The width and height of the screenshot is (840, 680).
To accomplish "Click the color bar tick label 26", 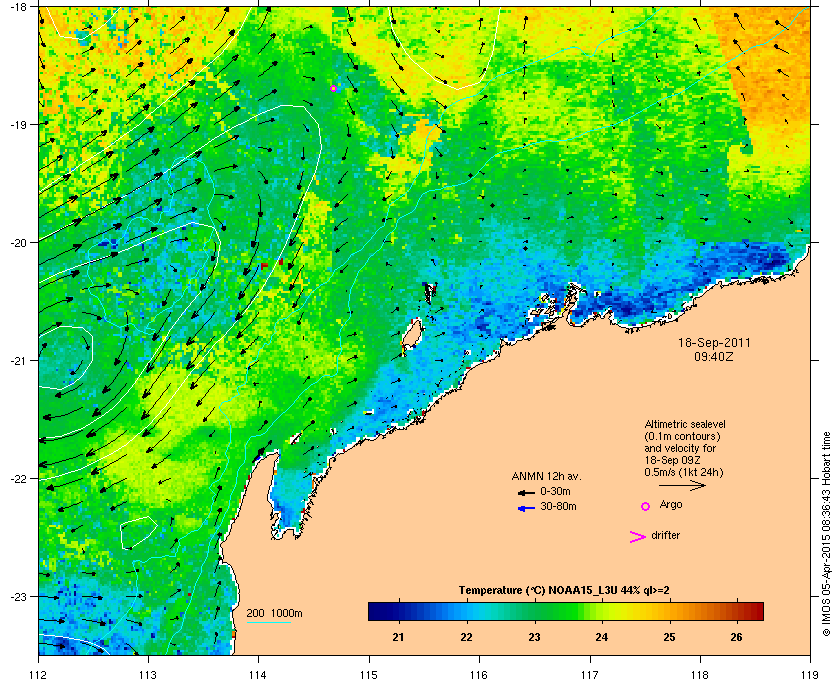I will [x=737, y=637].
